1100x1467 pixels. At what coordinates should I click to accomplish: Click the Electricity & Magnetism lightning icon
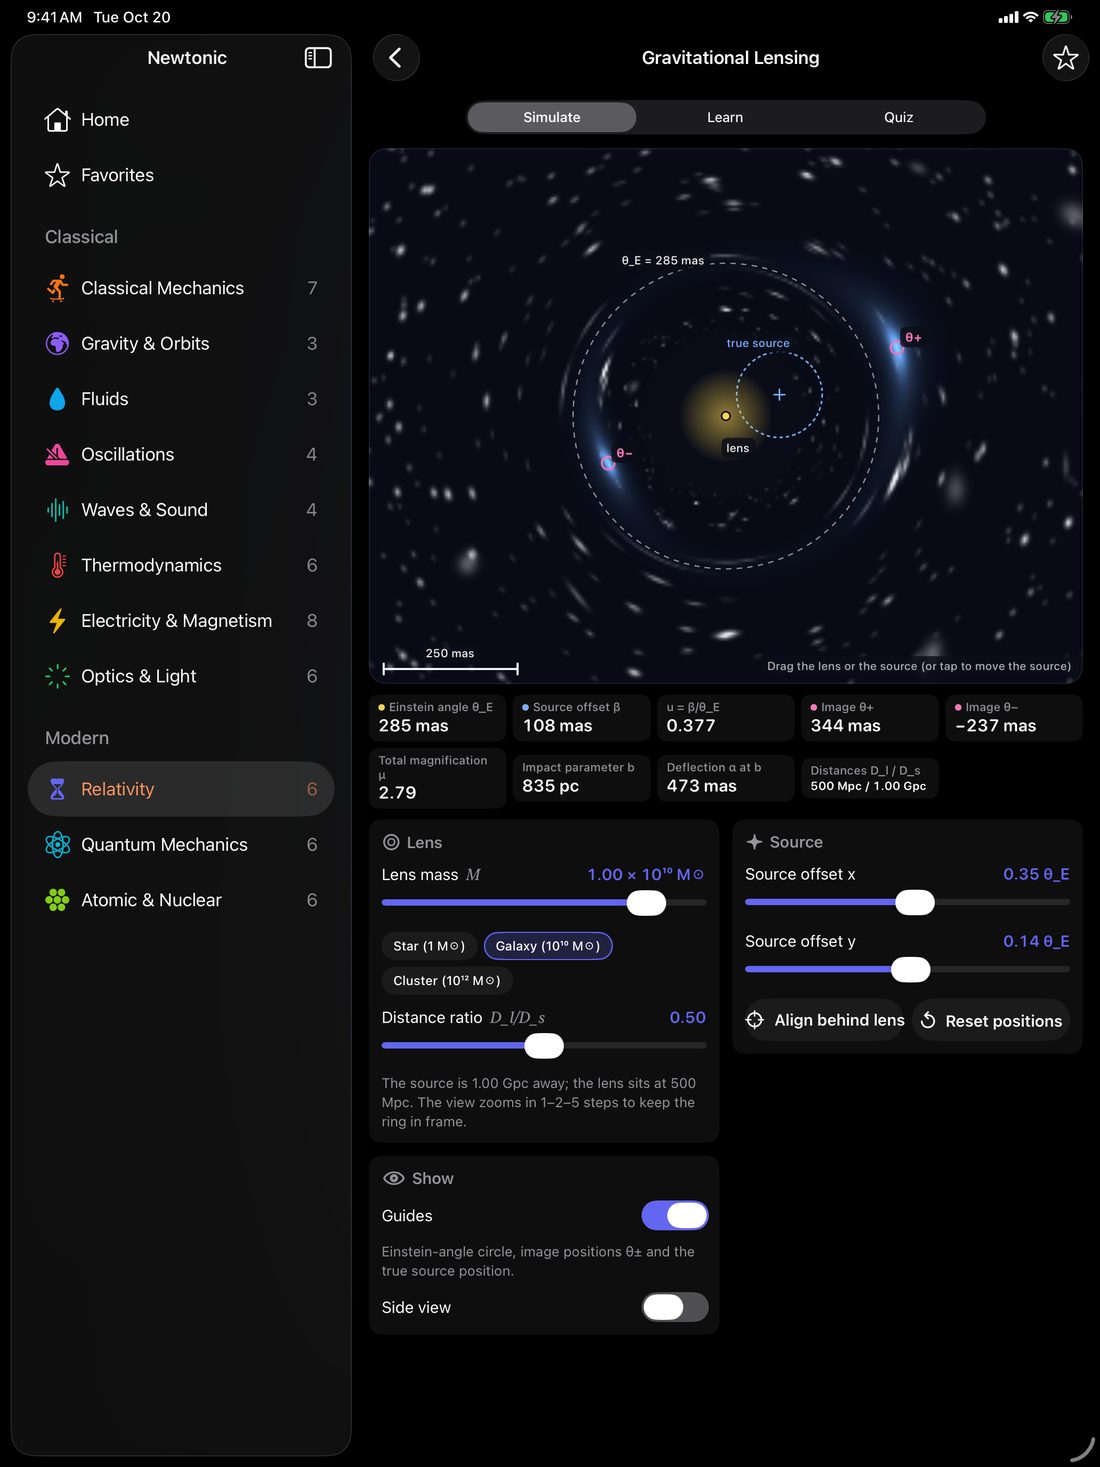click(x=58, y=621)
